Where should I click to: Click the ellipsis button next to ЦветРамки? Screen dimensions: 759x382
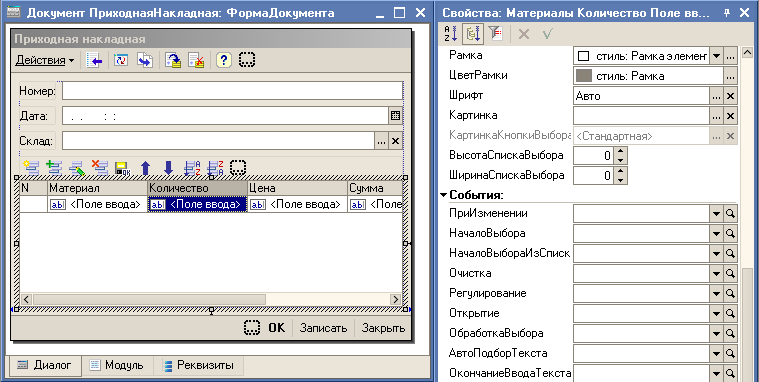coord(730,76)
